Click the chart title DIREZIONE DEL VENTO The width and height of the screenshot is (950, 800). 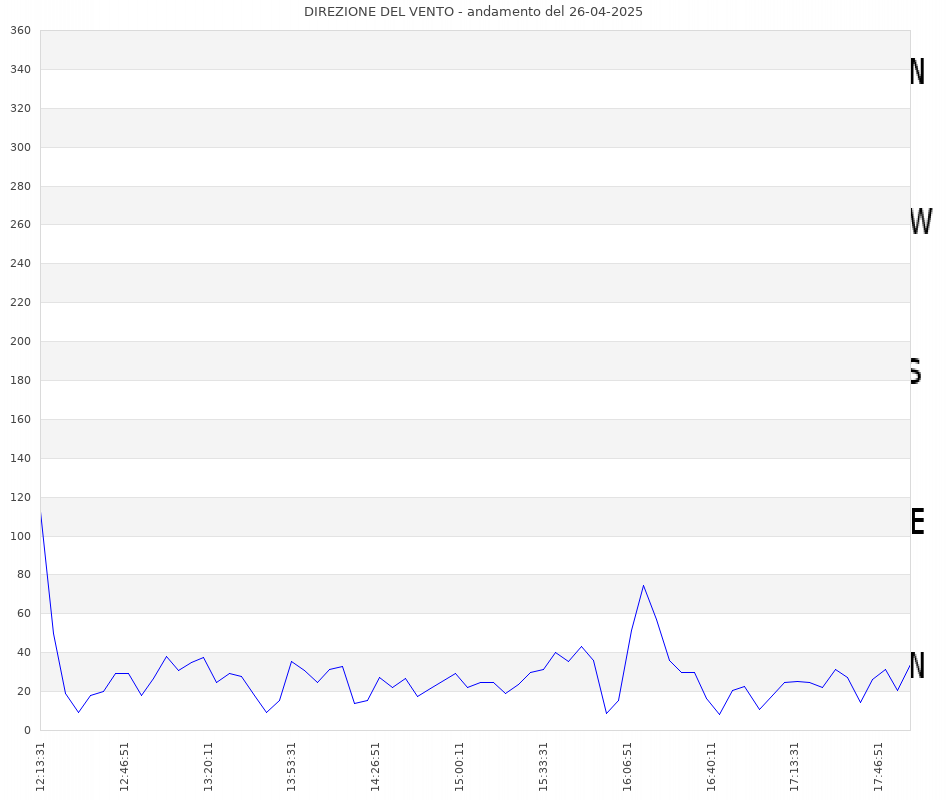pos(473,12)
